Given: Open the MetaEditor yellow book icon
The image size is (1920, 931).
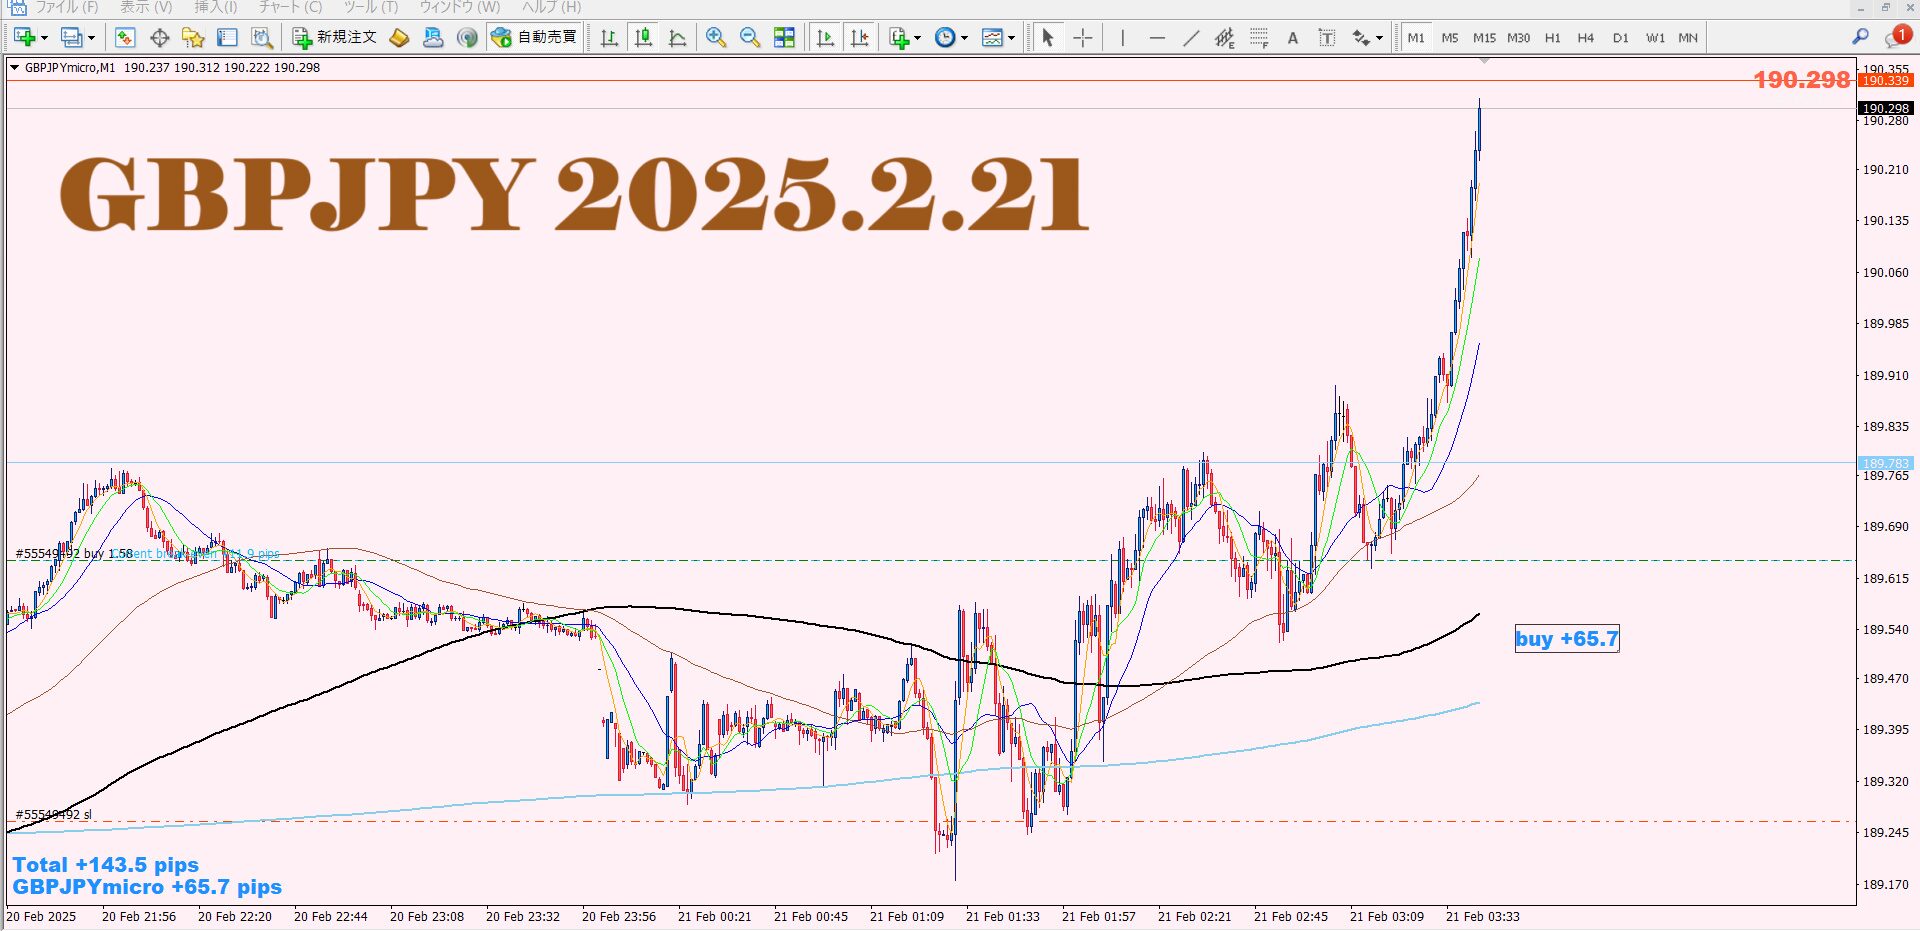Looking at the screenshot, I should [399, 38].
